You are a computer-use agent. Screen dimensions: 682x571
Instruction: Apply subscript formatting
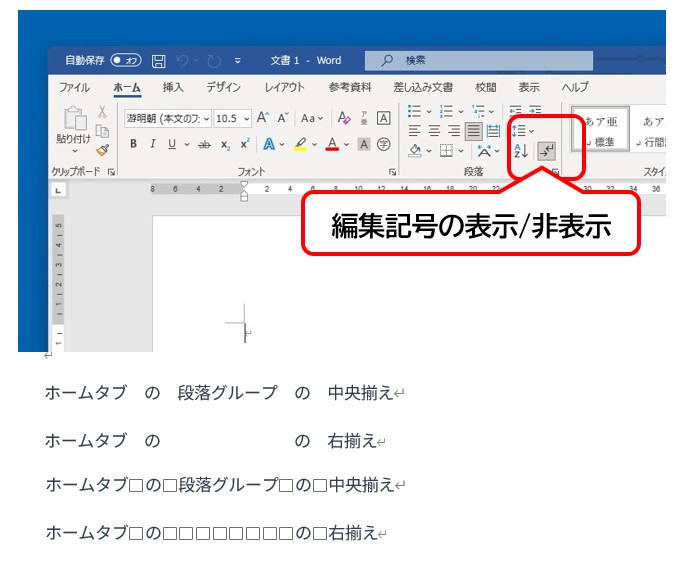[225, 144]
